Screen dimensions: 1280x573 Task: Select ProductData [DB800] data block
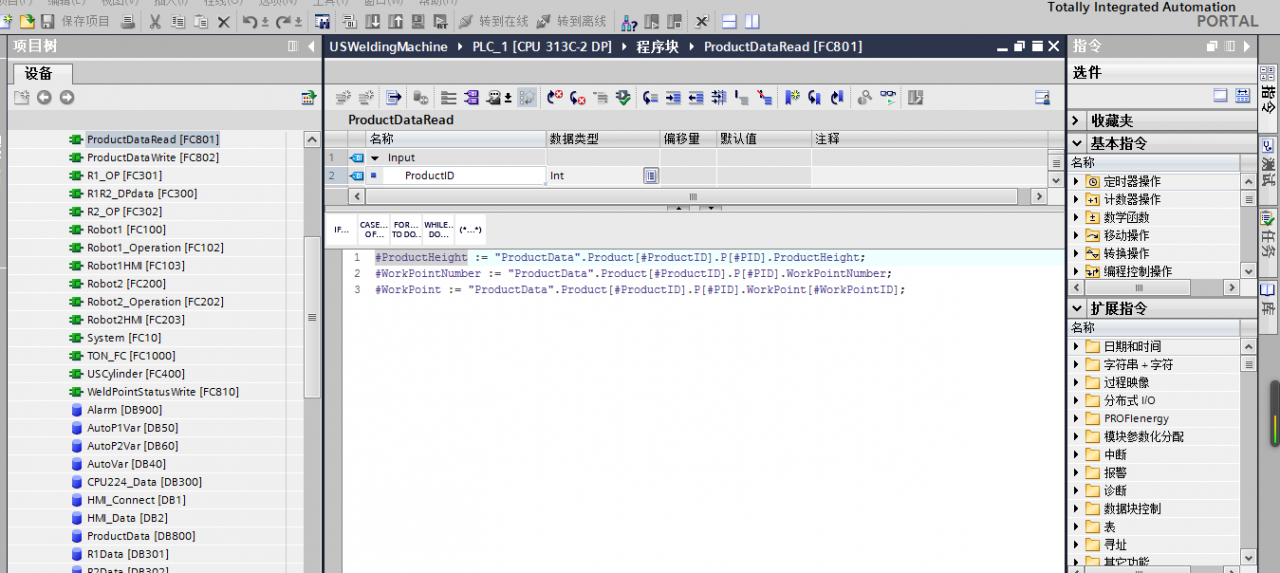[x=141, y=536]
